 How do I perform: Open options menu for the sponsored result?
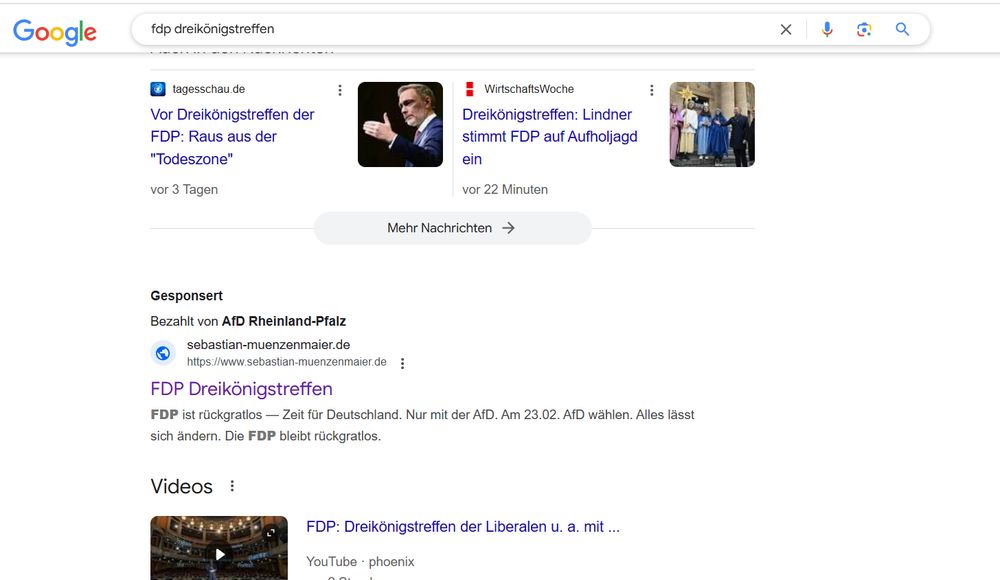tap(402, 363)
